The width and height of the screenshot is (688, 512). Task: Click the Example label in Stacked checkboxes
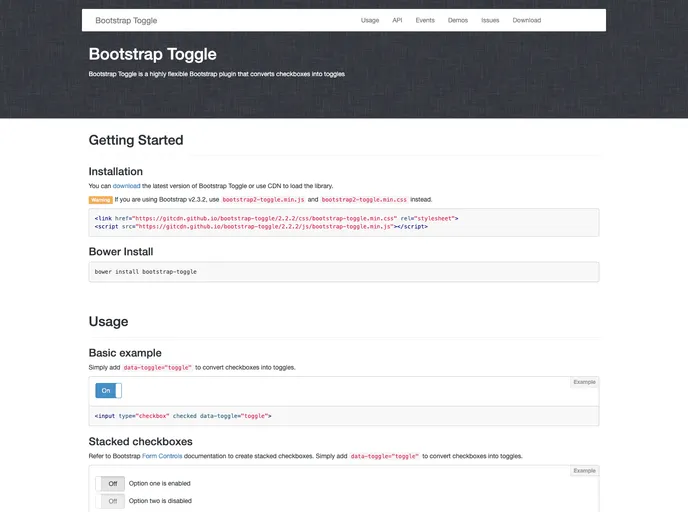[584, 471]
